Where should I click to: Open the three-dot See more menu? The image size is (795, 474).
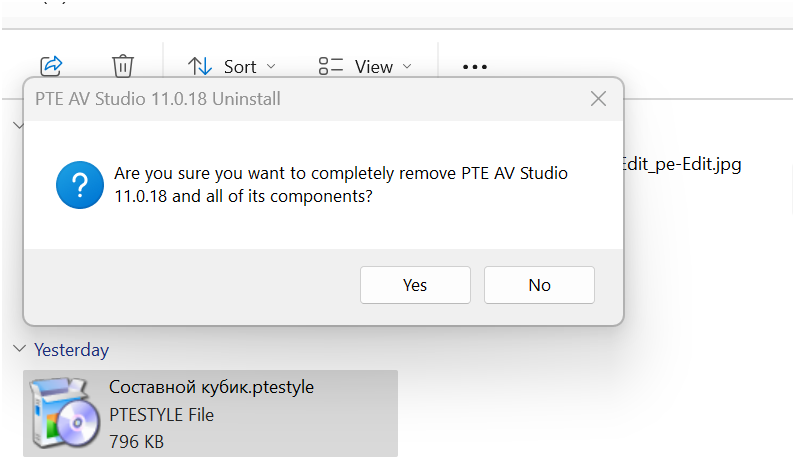pos(475,67)
